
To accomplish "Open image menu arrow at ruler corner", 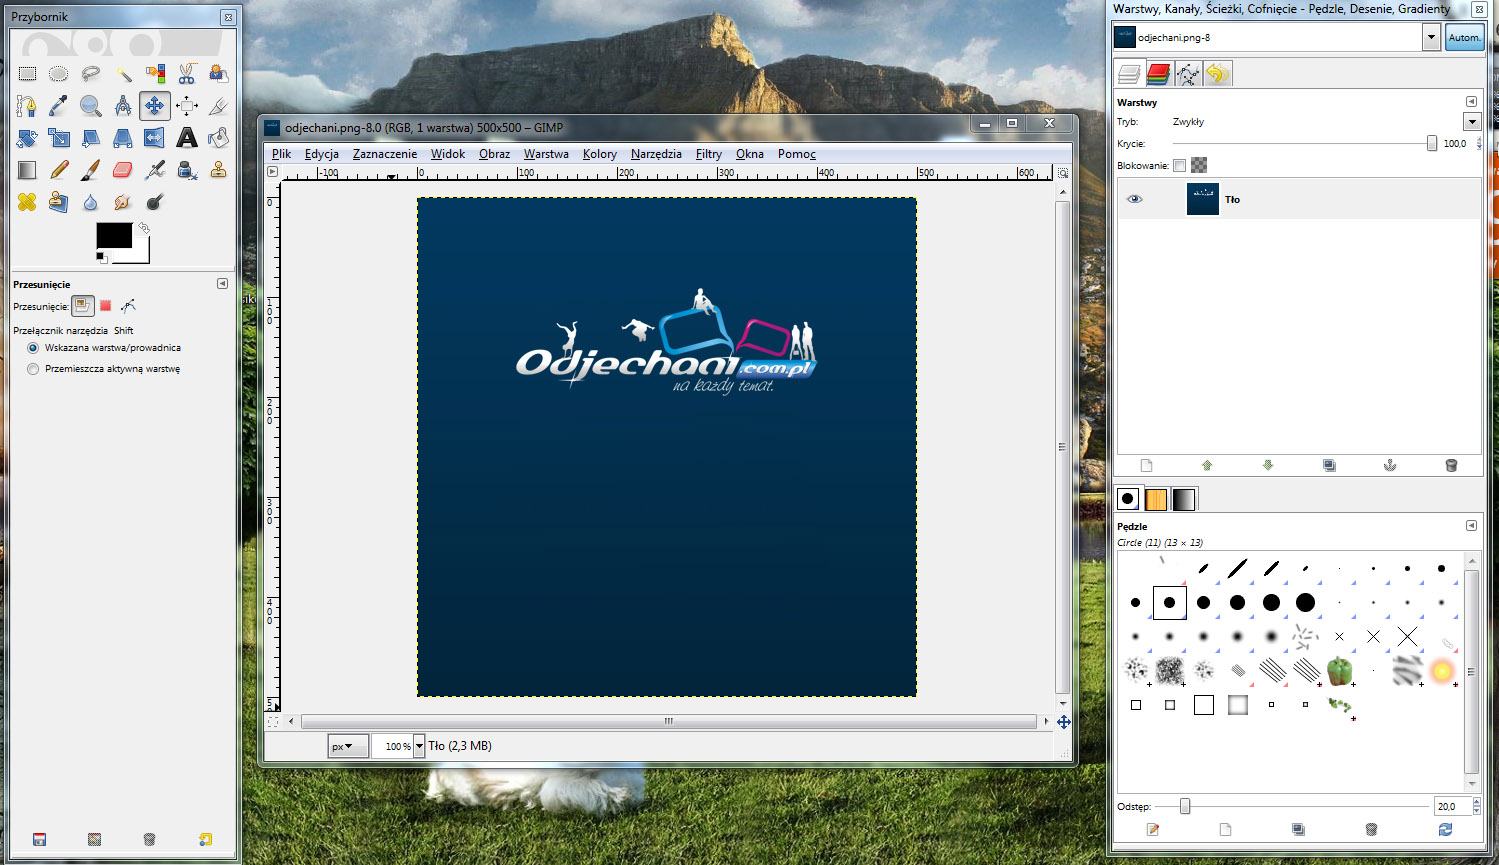I will click(272, 172).
